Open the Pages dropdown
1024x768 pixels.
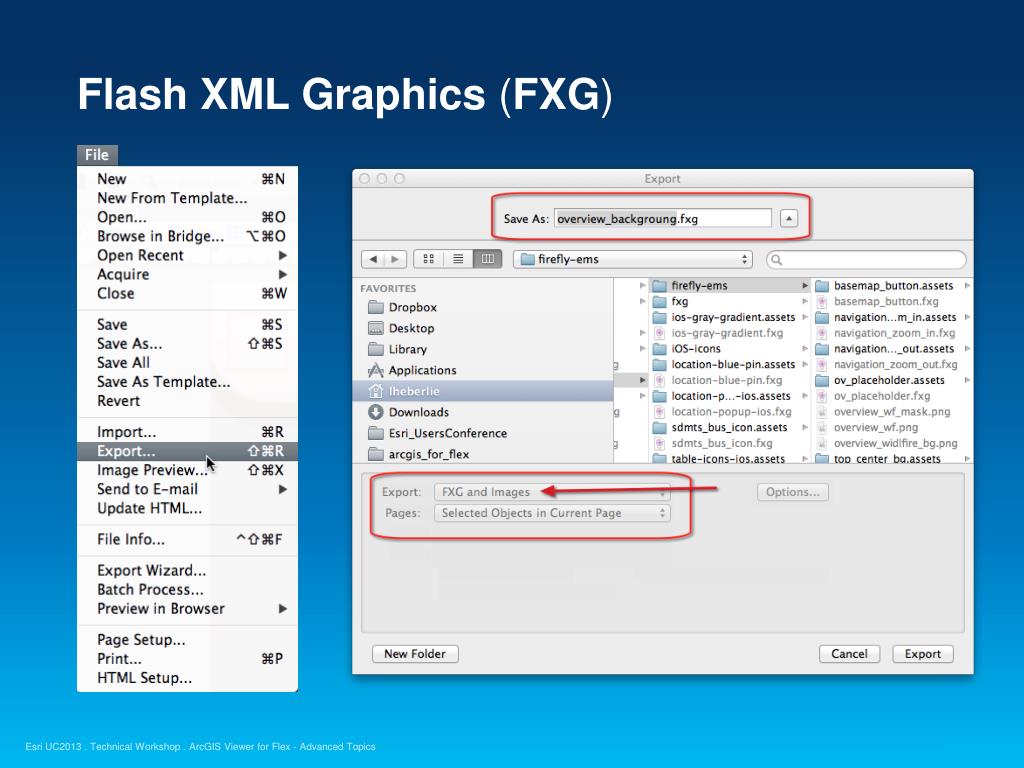[x=552, y=513]
